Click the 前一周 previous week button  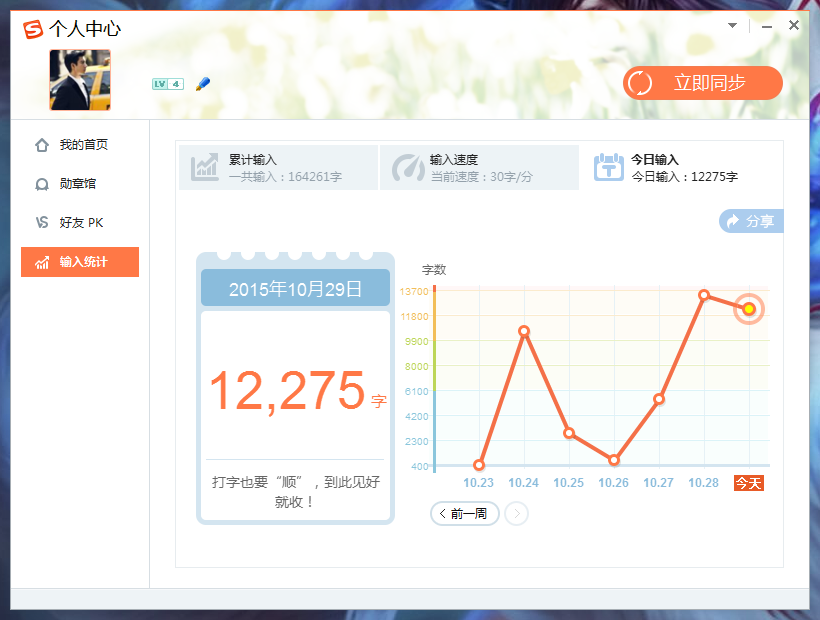(x=464, y=513)
